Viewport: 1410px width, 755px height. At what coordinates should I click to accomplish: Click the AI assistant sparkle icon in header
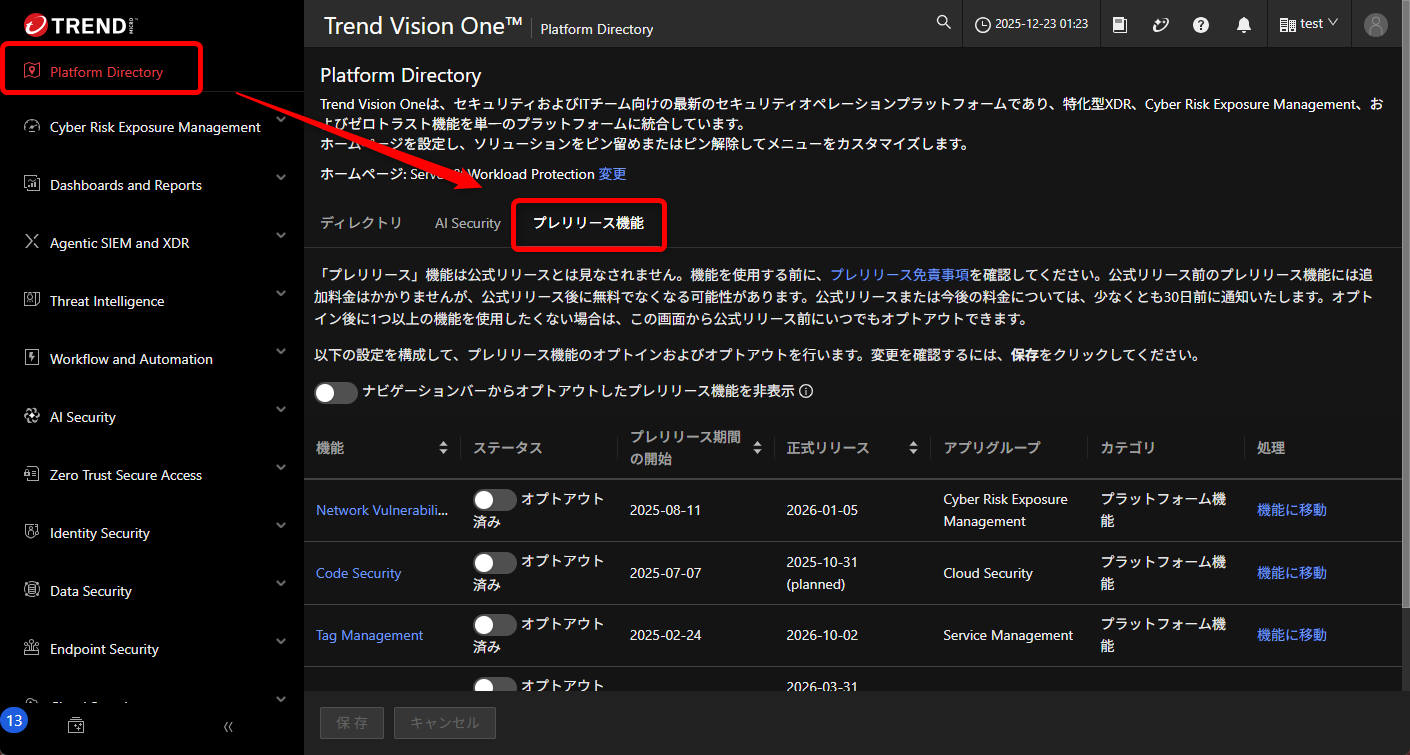tap(1160, 24)
